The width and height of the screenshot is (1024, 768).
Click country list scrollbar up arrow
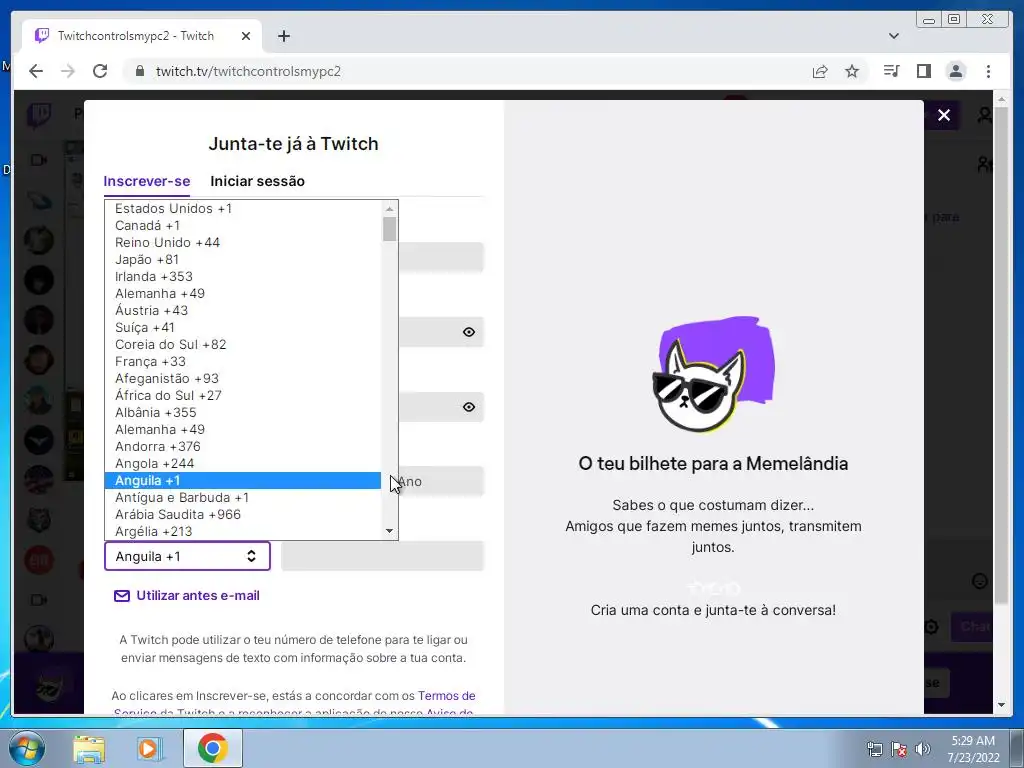(x=389, y=208)
